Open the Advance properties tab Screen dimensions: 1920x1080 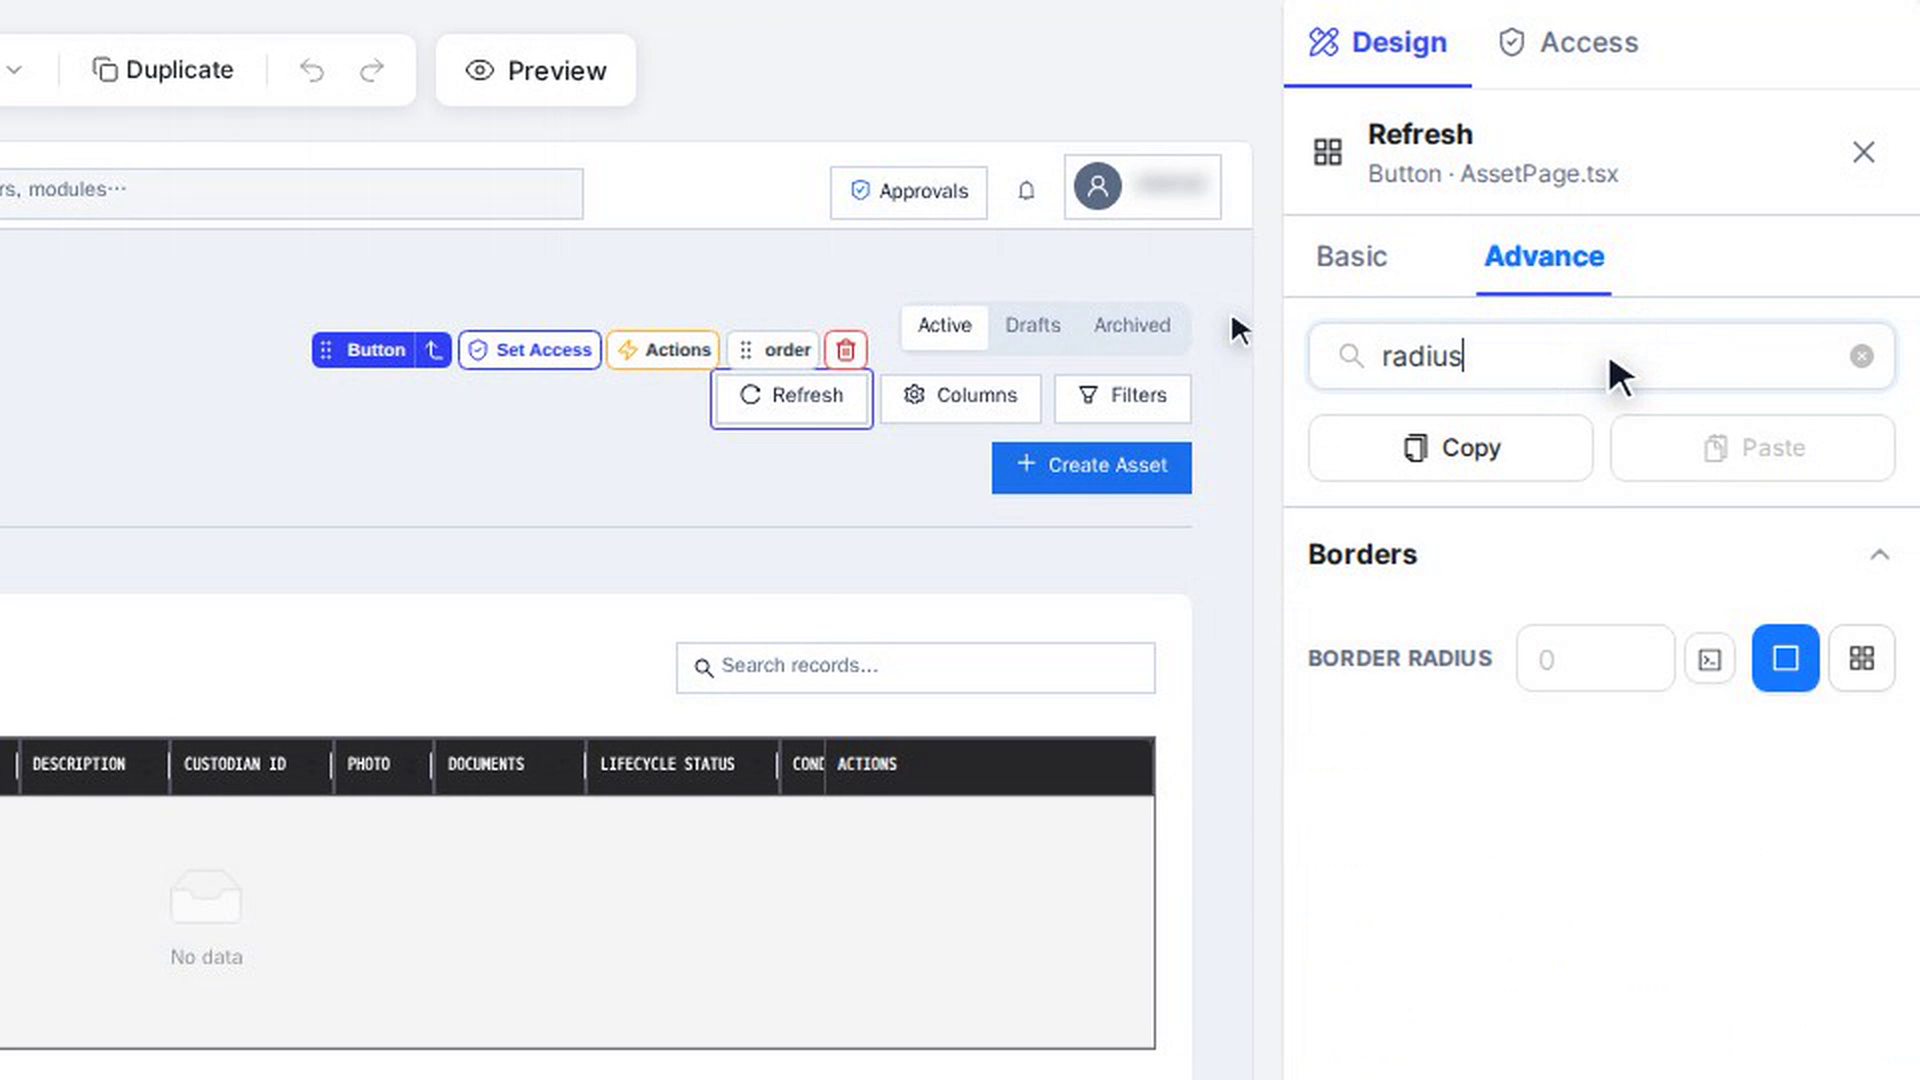pyautogui.click(x=1544, y=257)
